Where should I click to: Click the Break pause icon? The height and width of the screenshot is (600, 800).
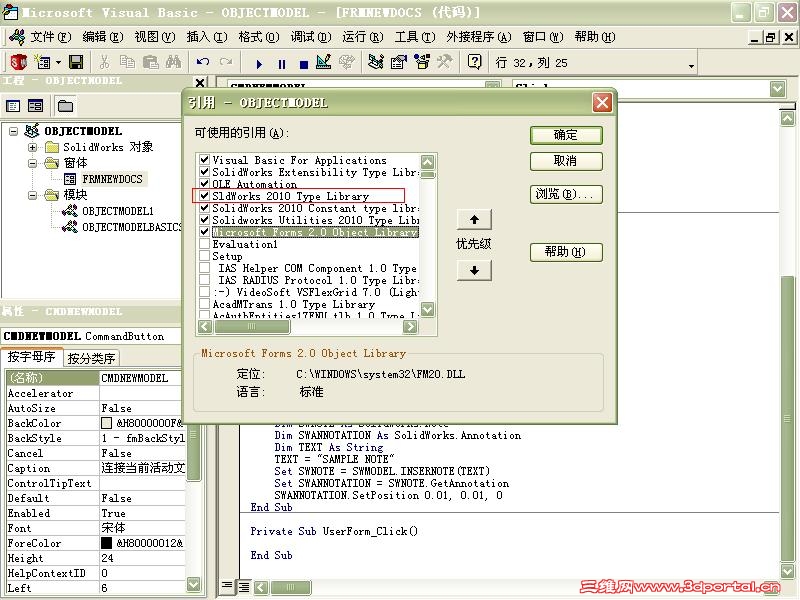(x=282, y=64)
